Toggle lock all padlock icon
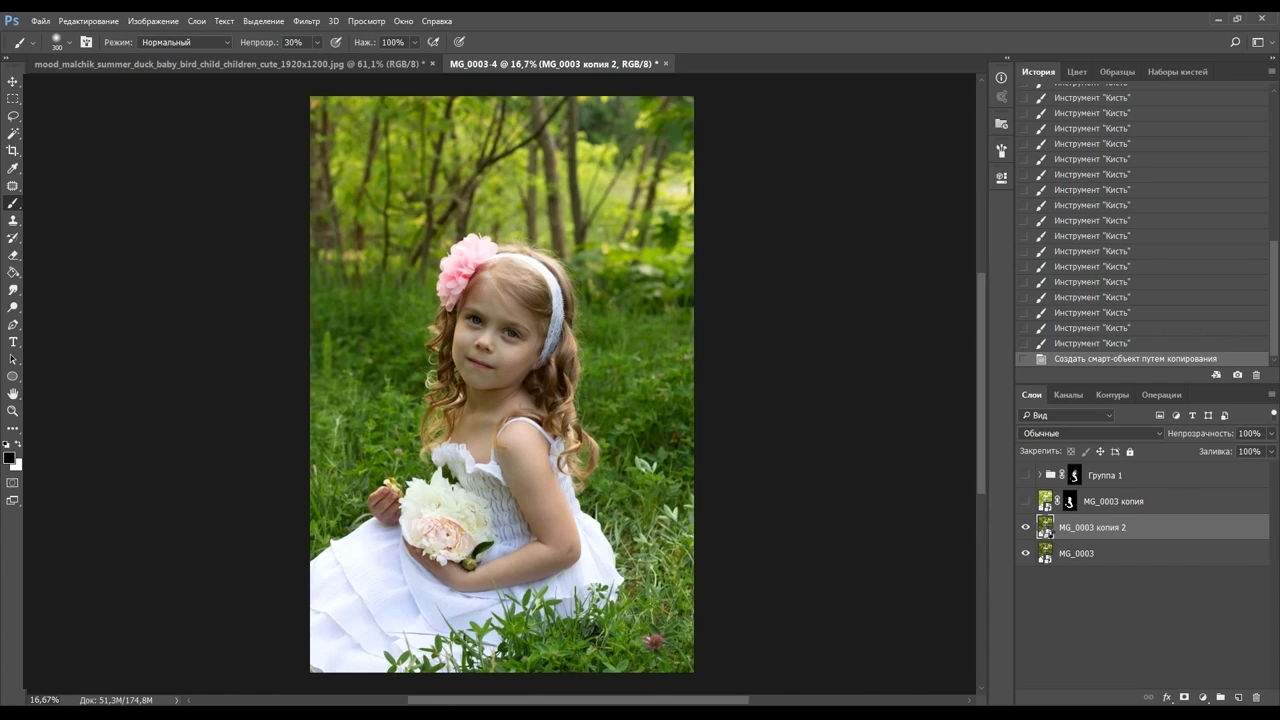The image size is (1280, 720). pos(1130,452)
